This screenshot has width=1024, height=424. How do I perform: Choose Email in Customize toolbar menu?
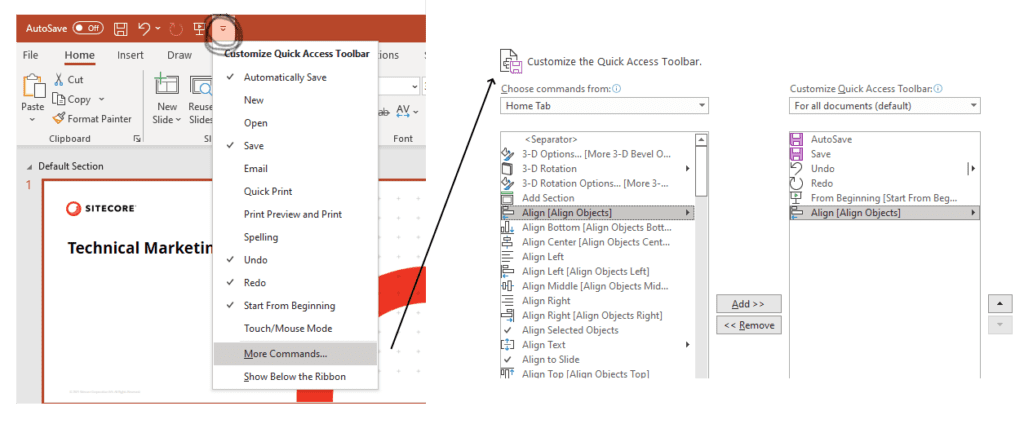pyautogui.click(x=295, y=169)
